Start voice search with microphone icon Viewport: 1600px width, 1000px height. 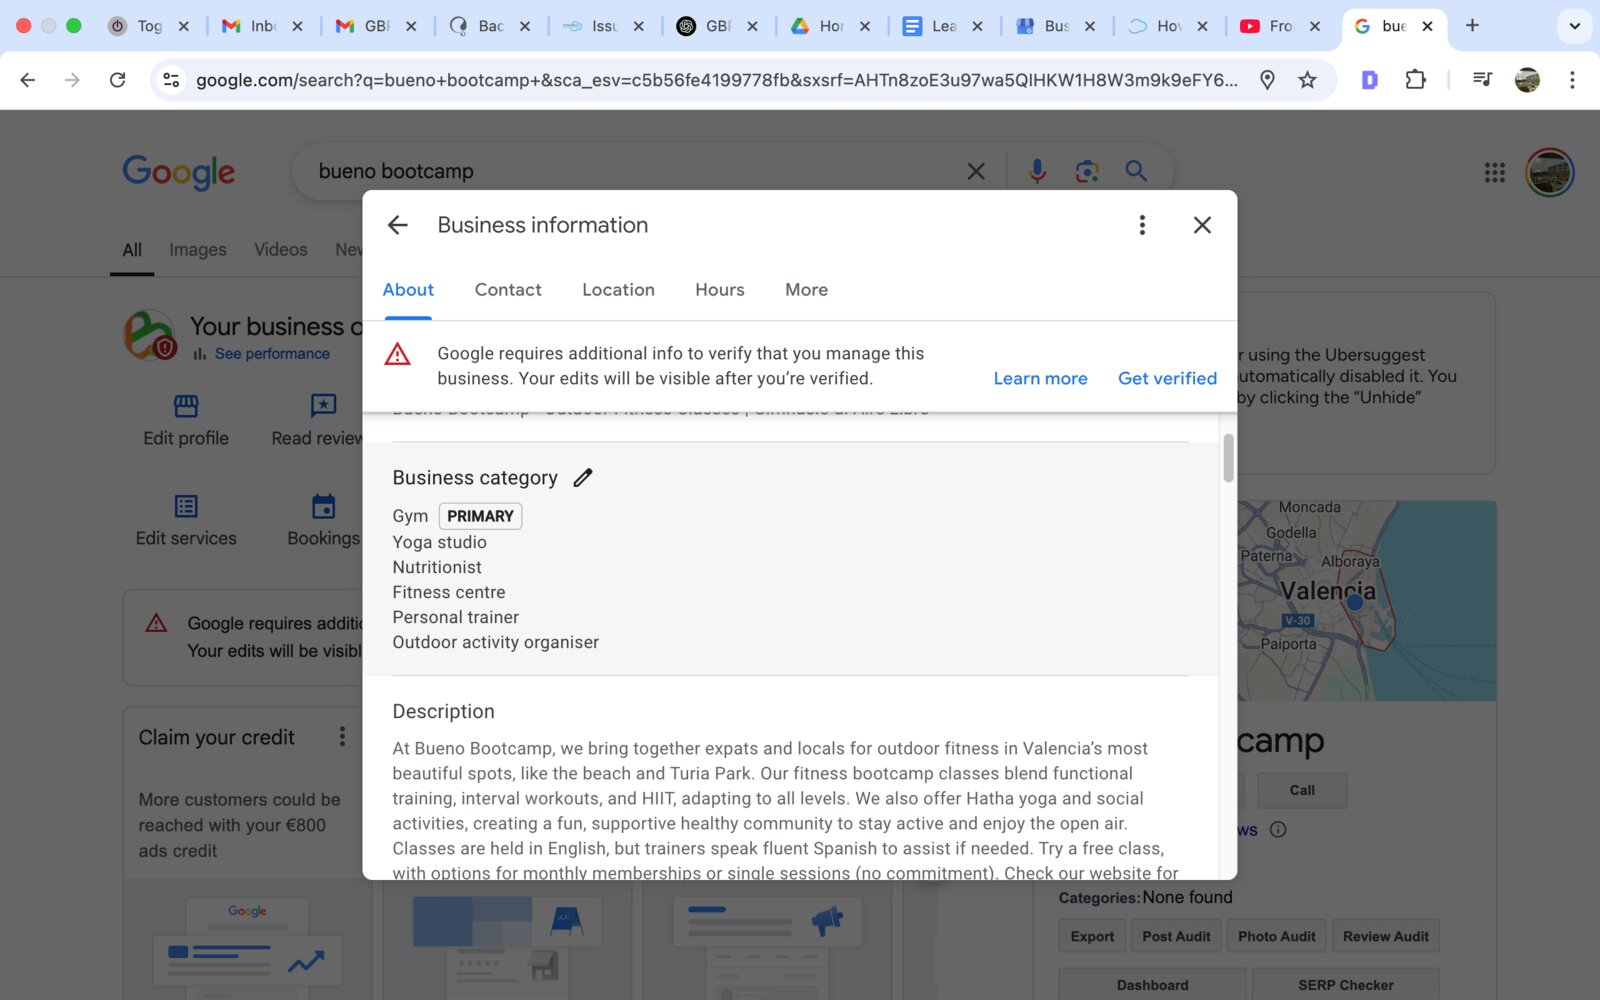coord(1037,172)
